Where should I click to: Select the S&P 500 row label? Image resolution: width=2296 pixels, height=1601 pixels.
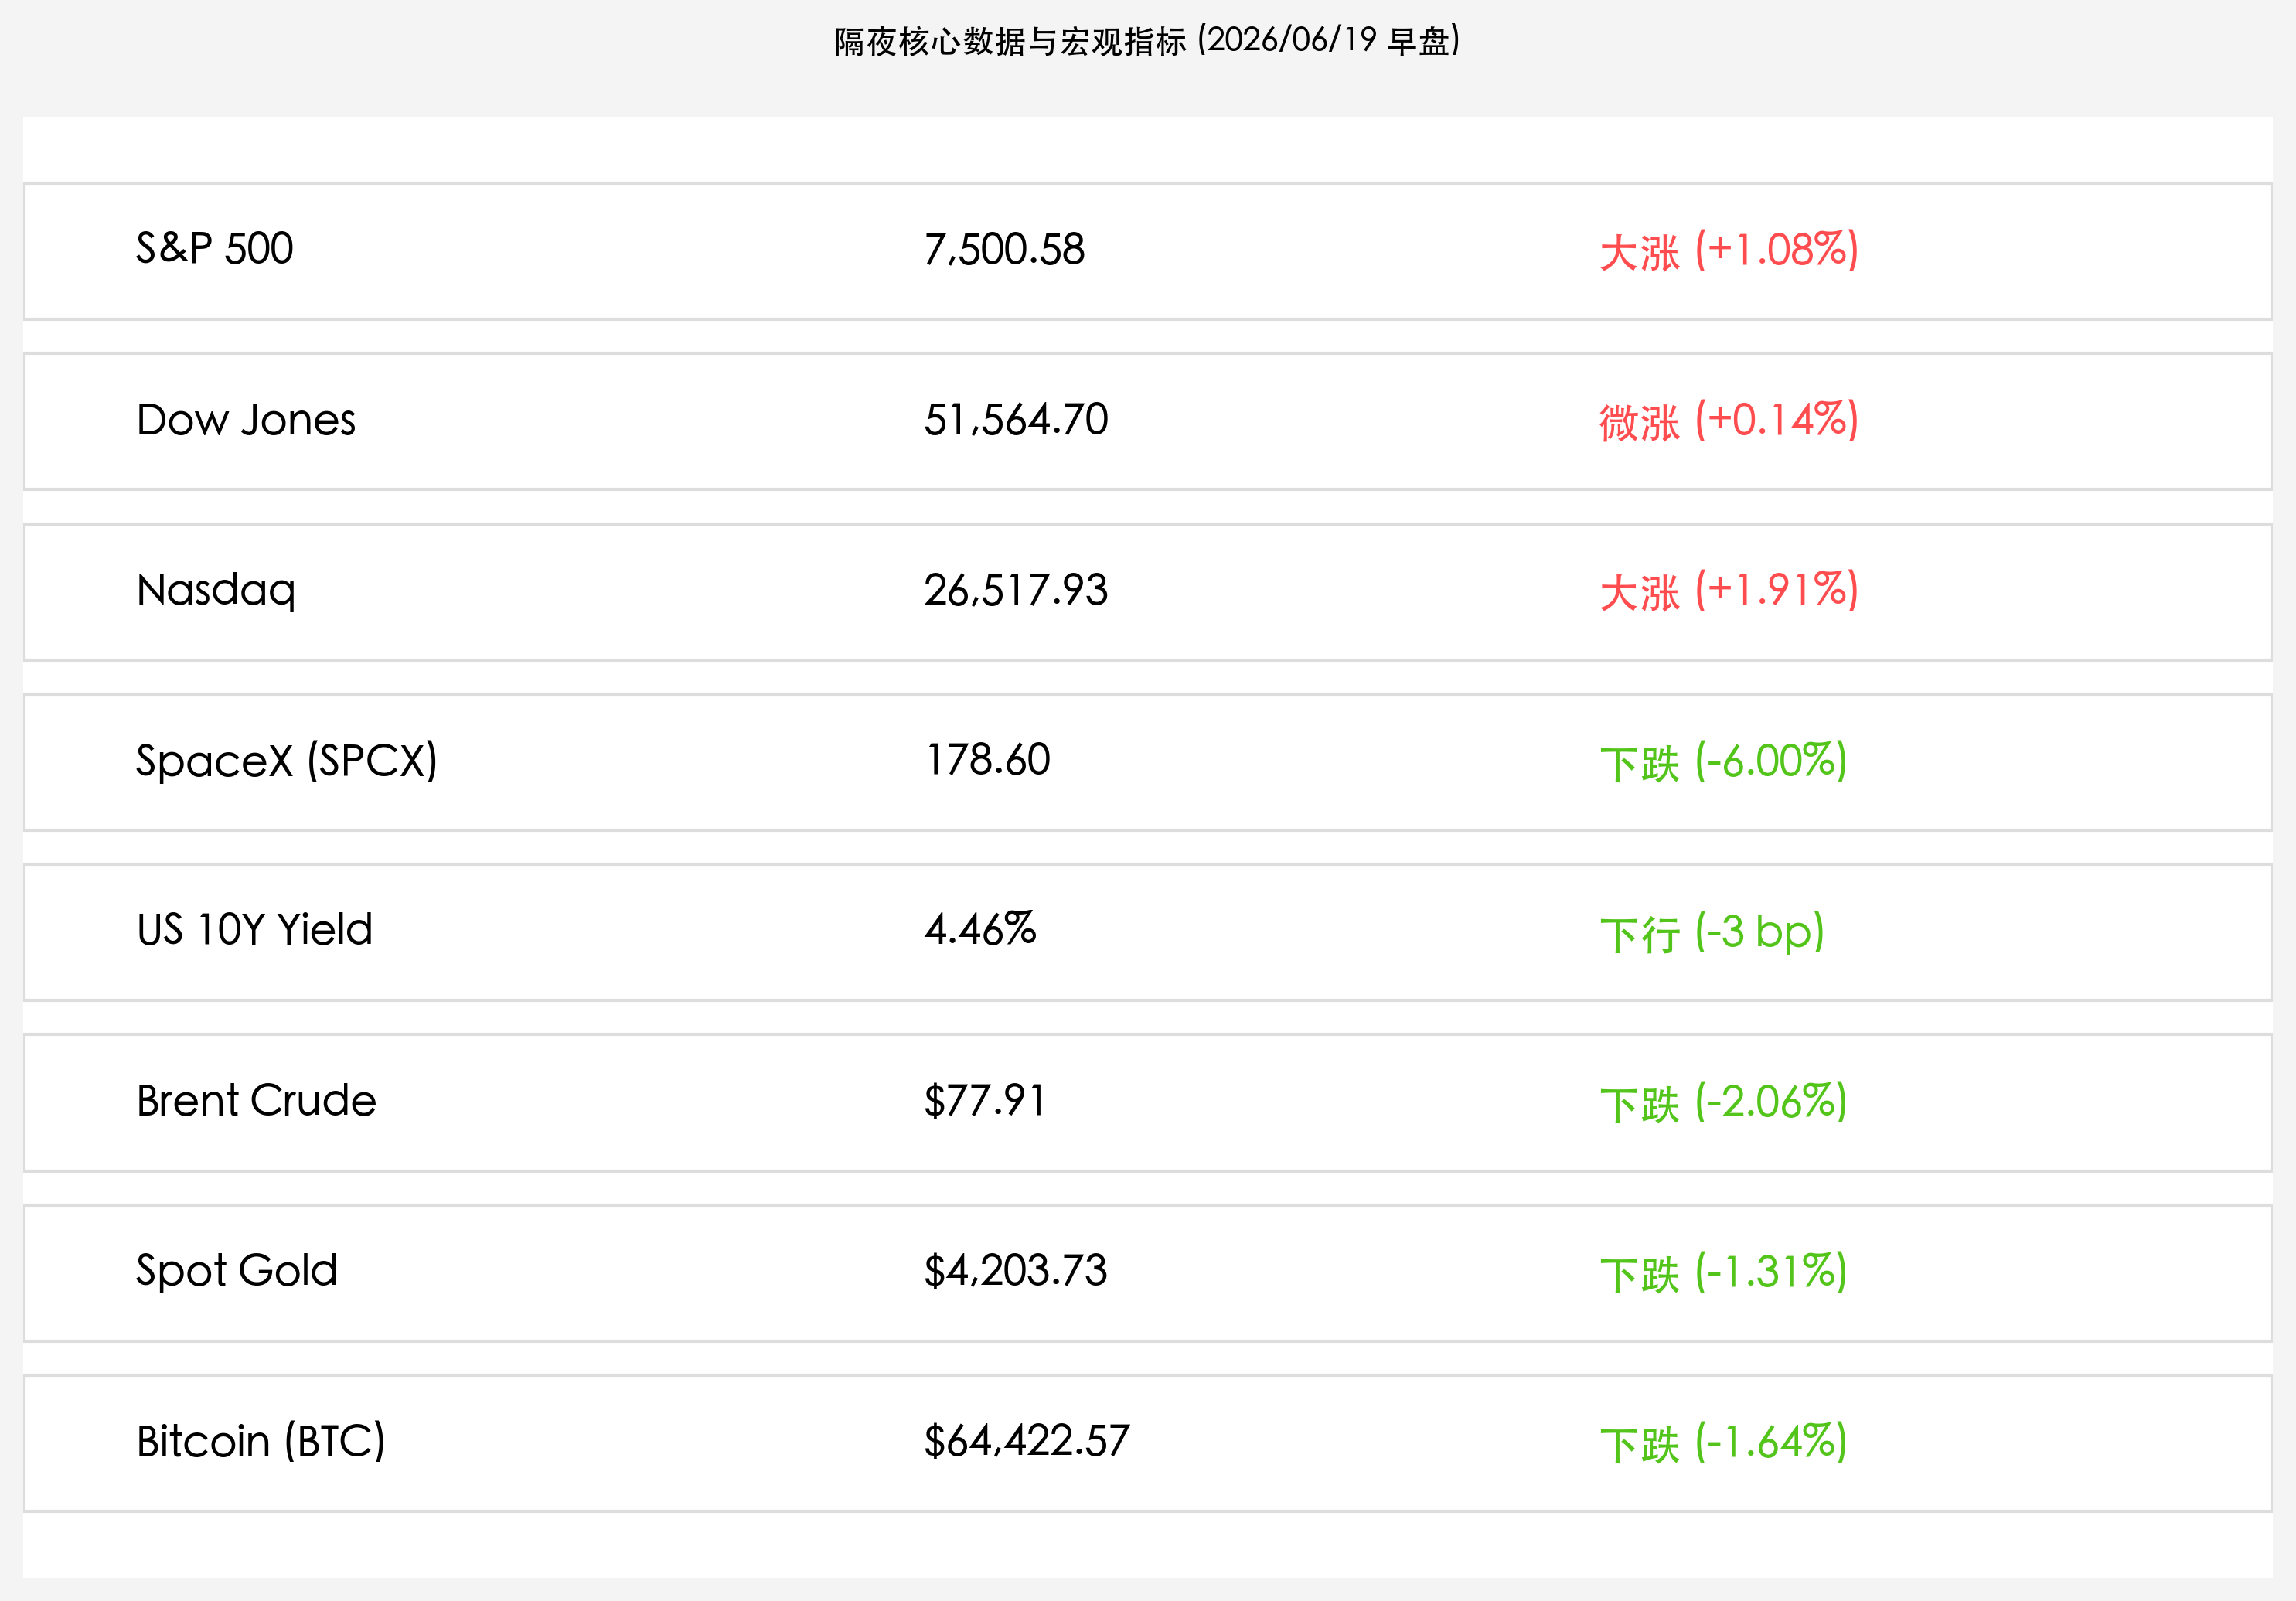[214, 249]
